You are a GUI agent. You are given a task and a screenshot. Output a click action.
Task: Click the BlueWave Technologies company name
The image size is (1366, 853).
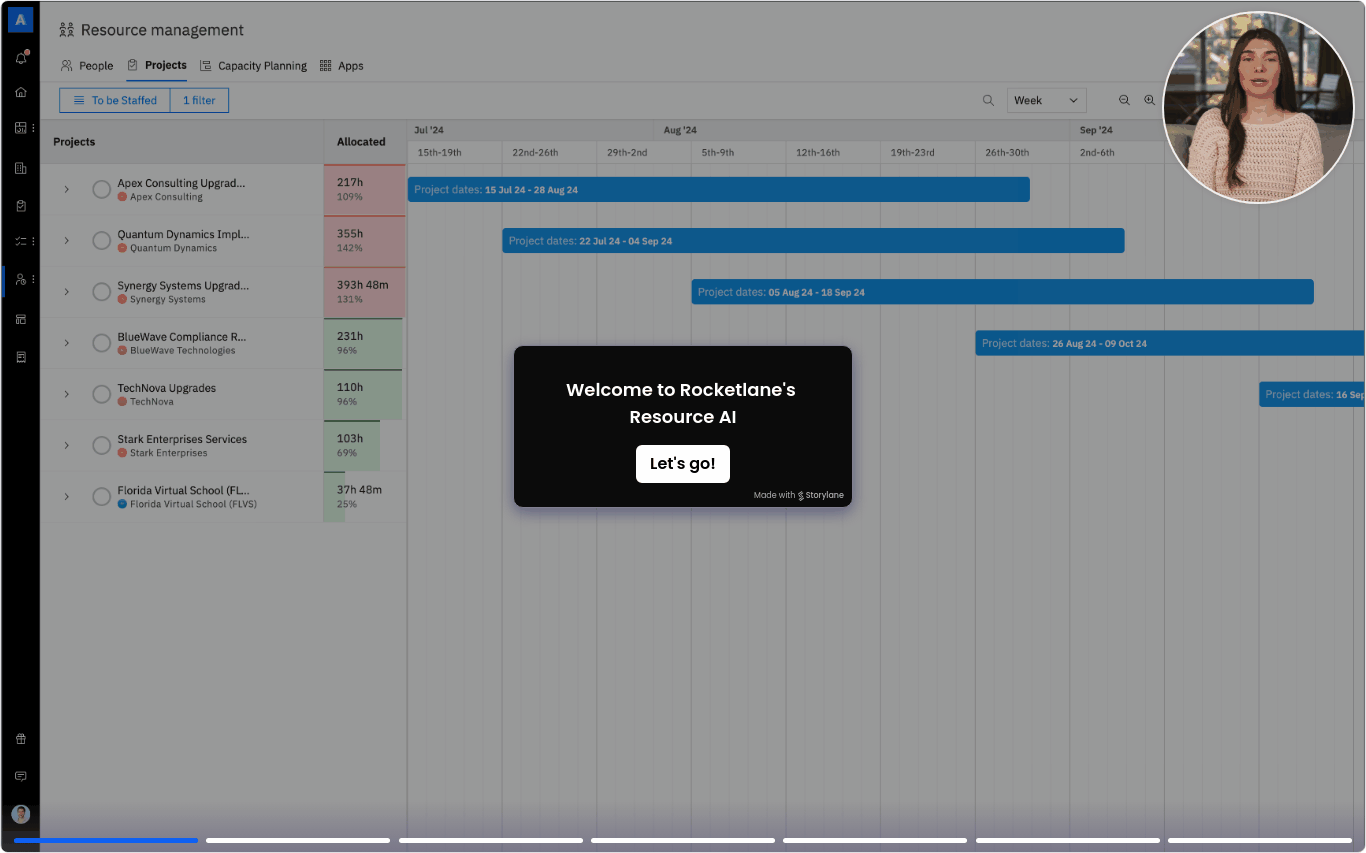pos(183,351)
